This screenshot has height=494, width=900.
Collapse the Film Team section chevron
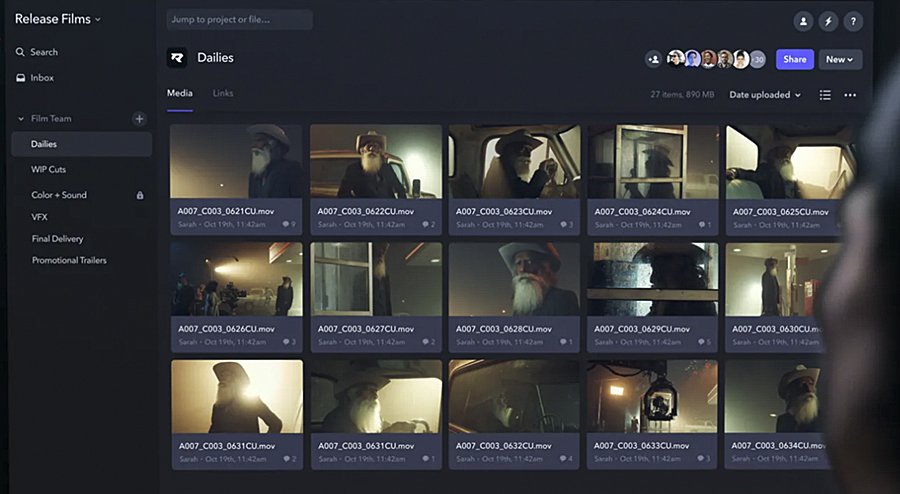[21, 119]
